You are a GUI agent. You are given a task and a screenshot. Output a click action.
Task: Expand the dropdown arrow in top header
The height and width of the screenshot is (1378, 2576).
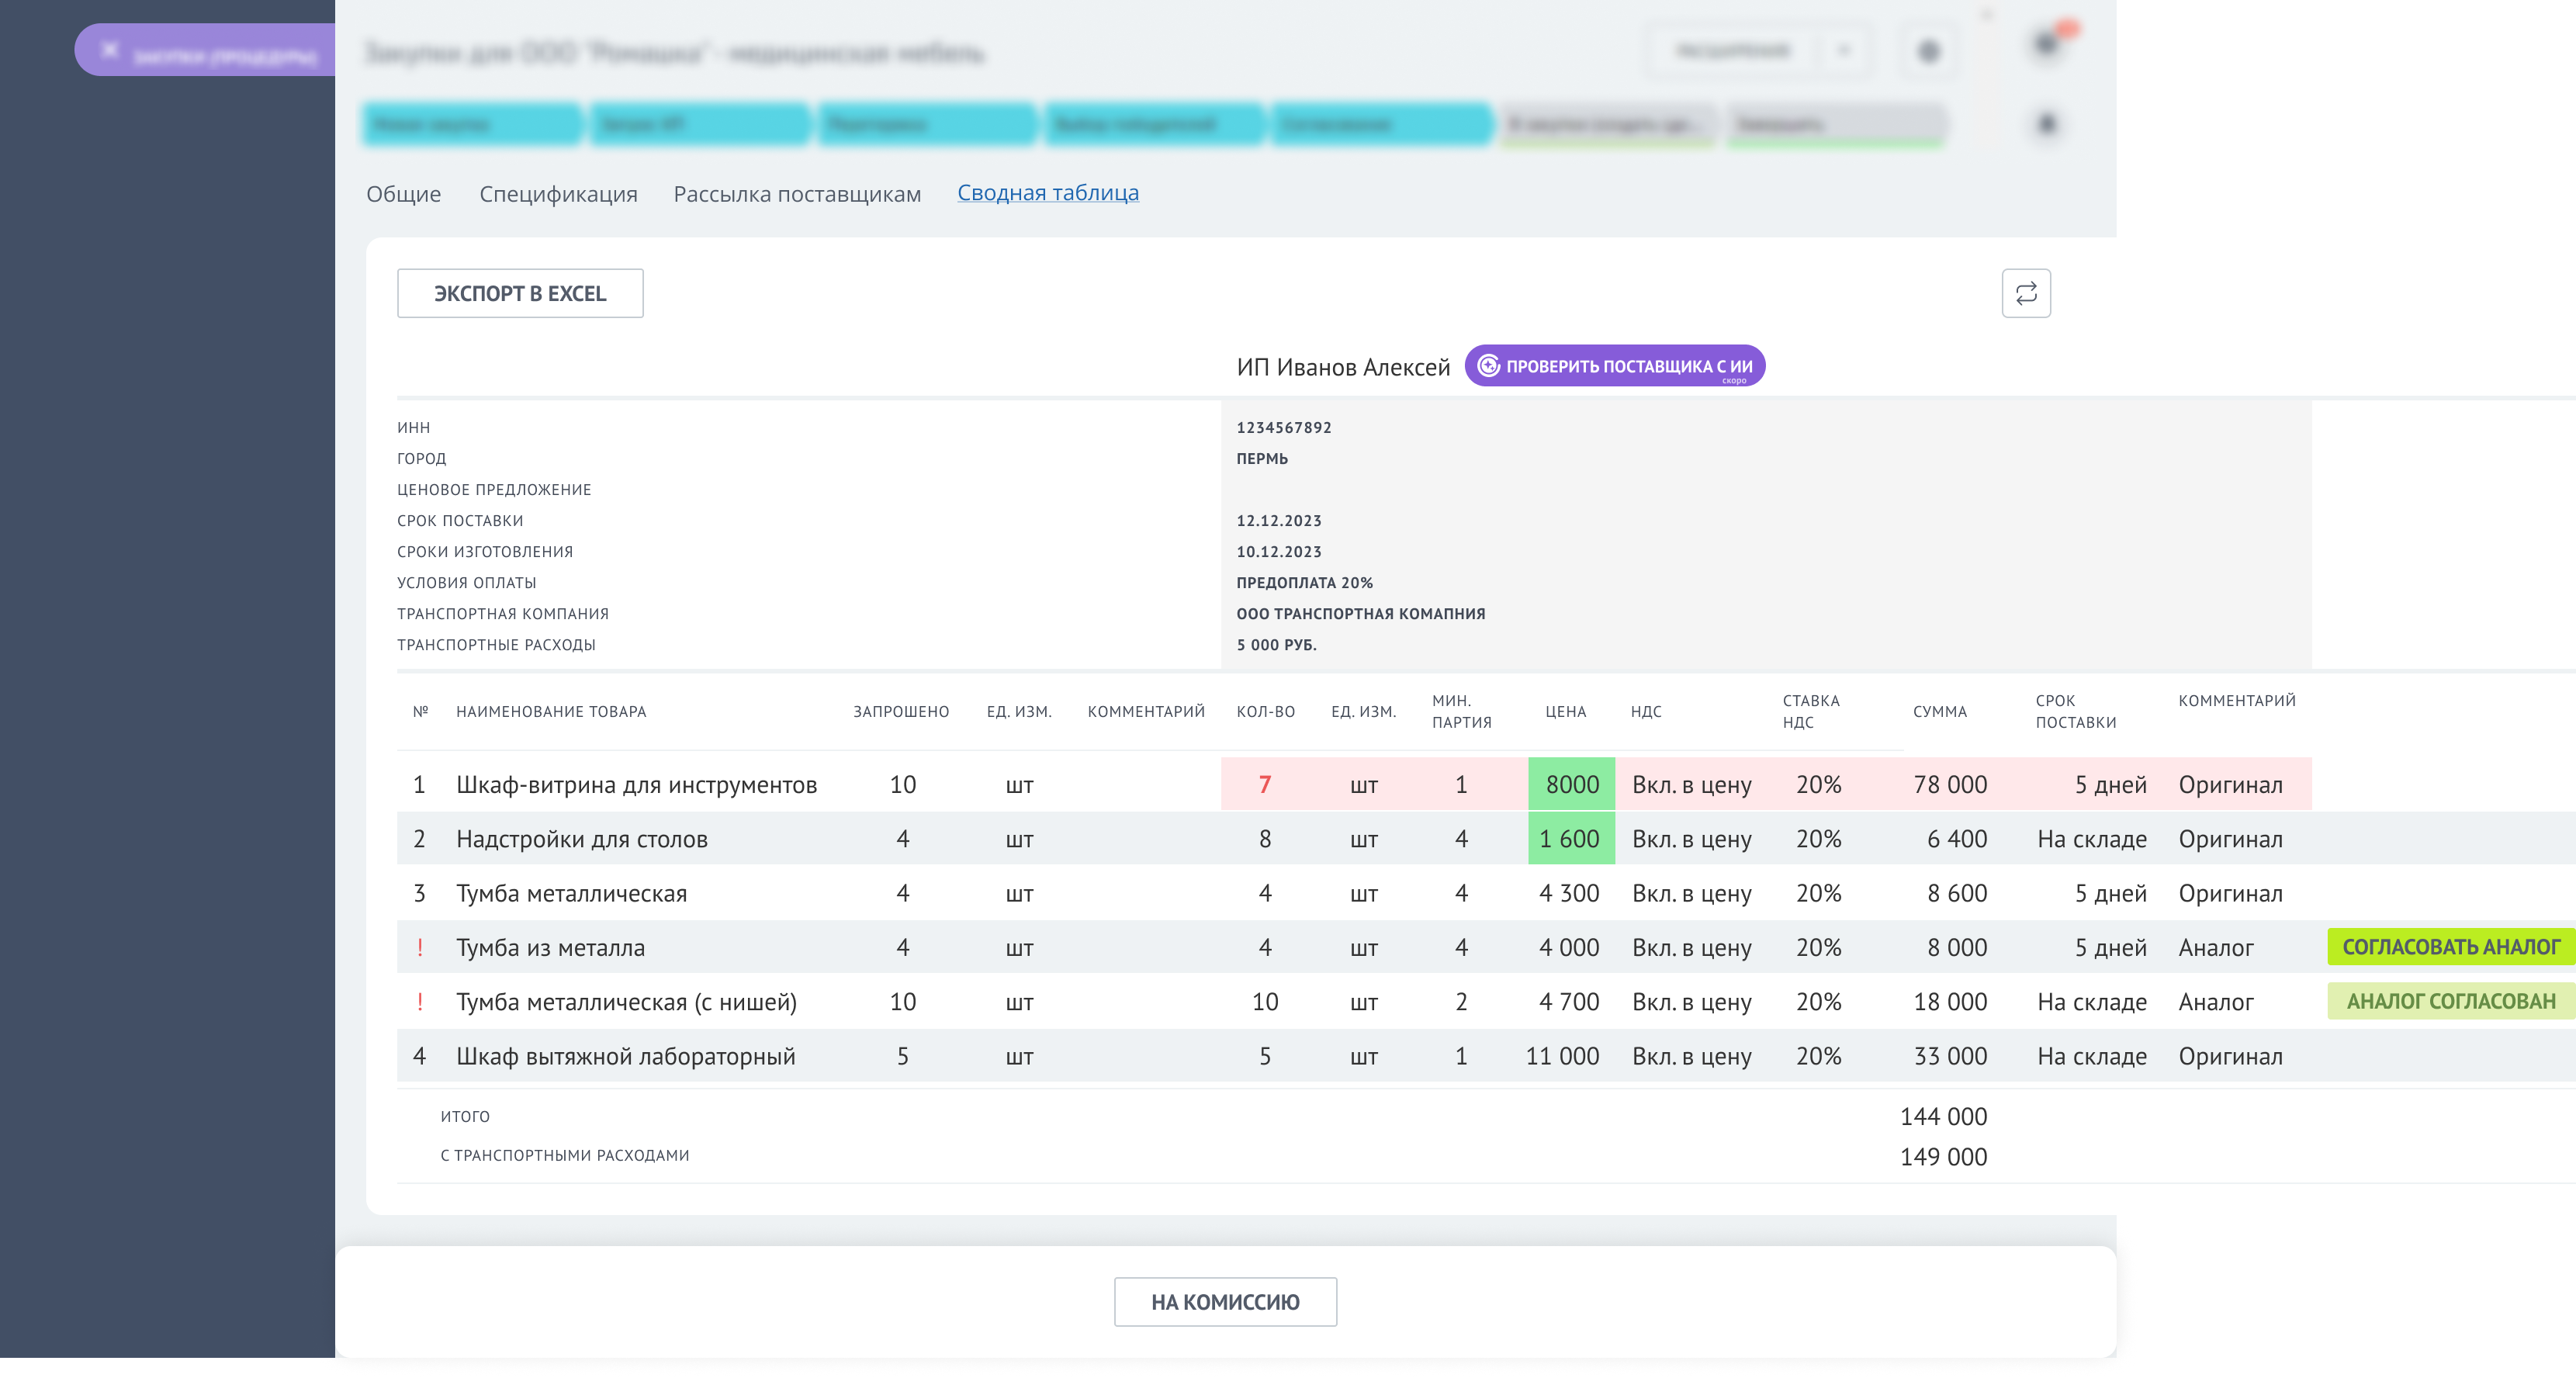[1844, 50]
